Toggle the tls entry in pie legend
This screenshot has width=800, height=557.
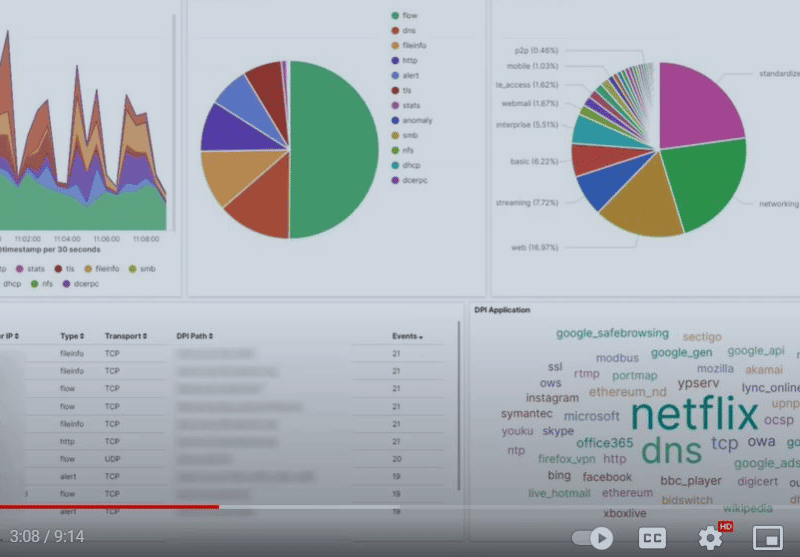pos(402,90)
